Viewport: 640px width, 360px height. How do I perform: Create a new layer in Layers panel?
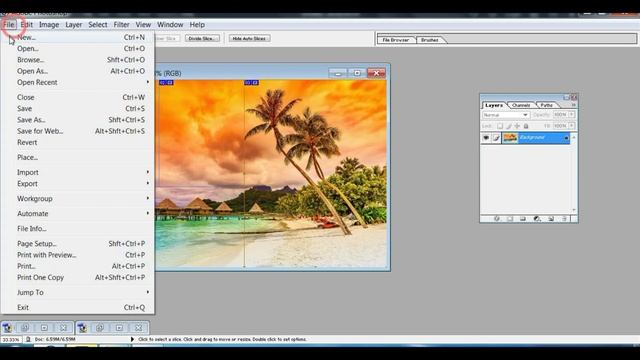(551, 219)
